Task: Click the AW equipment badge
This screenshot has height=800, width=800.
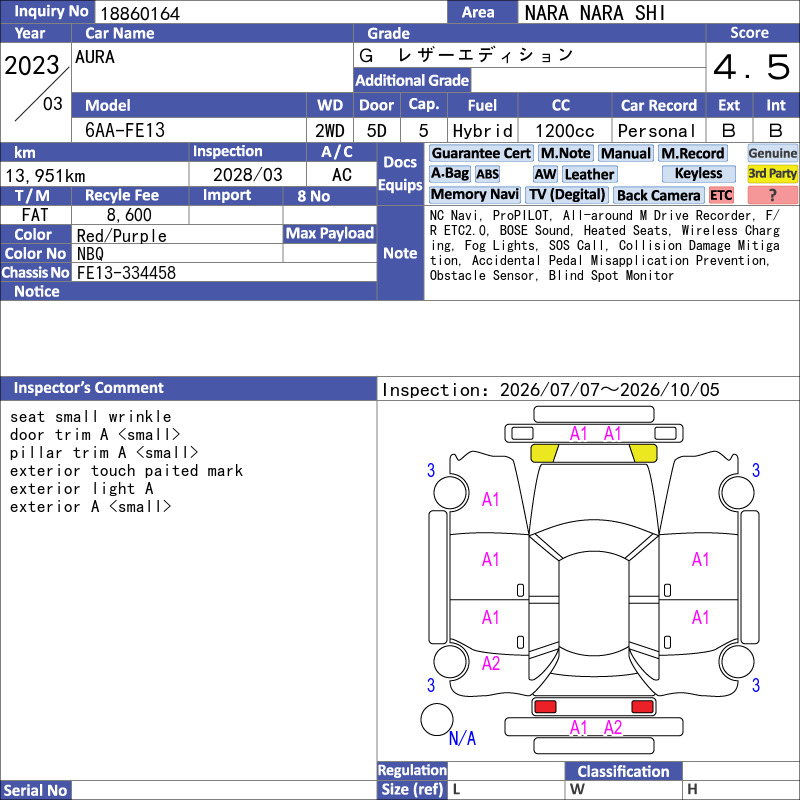Action: pos(545,174)
